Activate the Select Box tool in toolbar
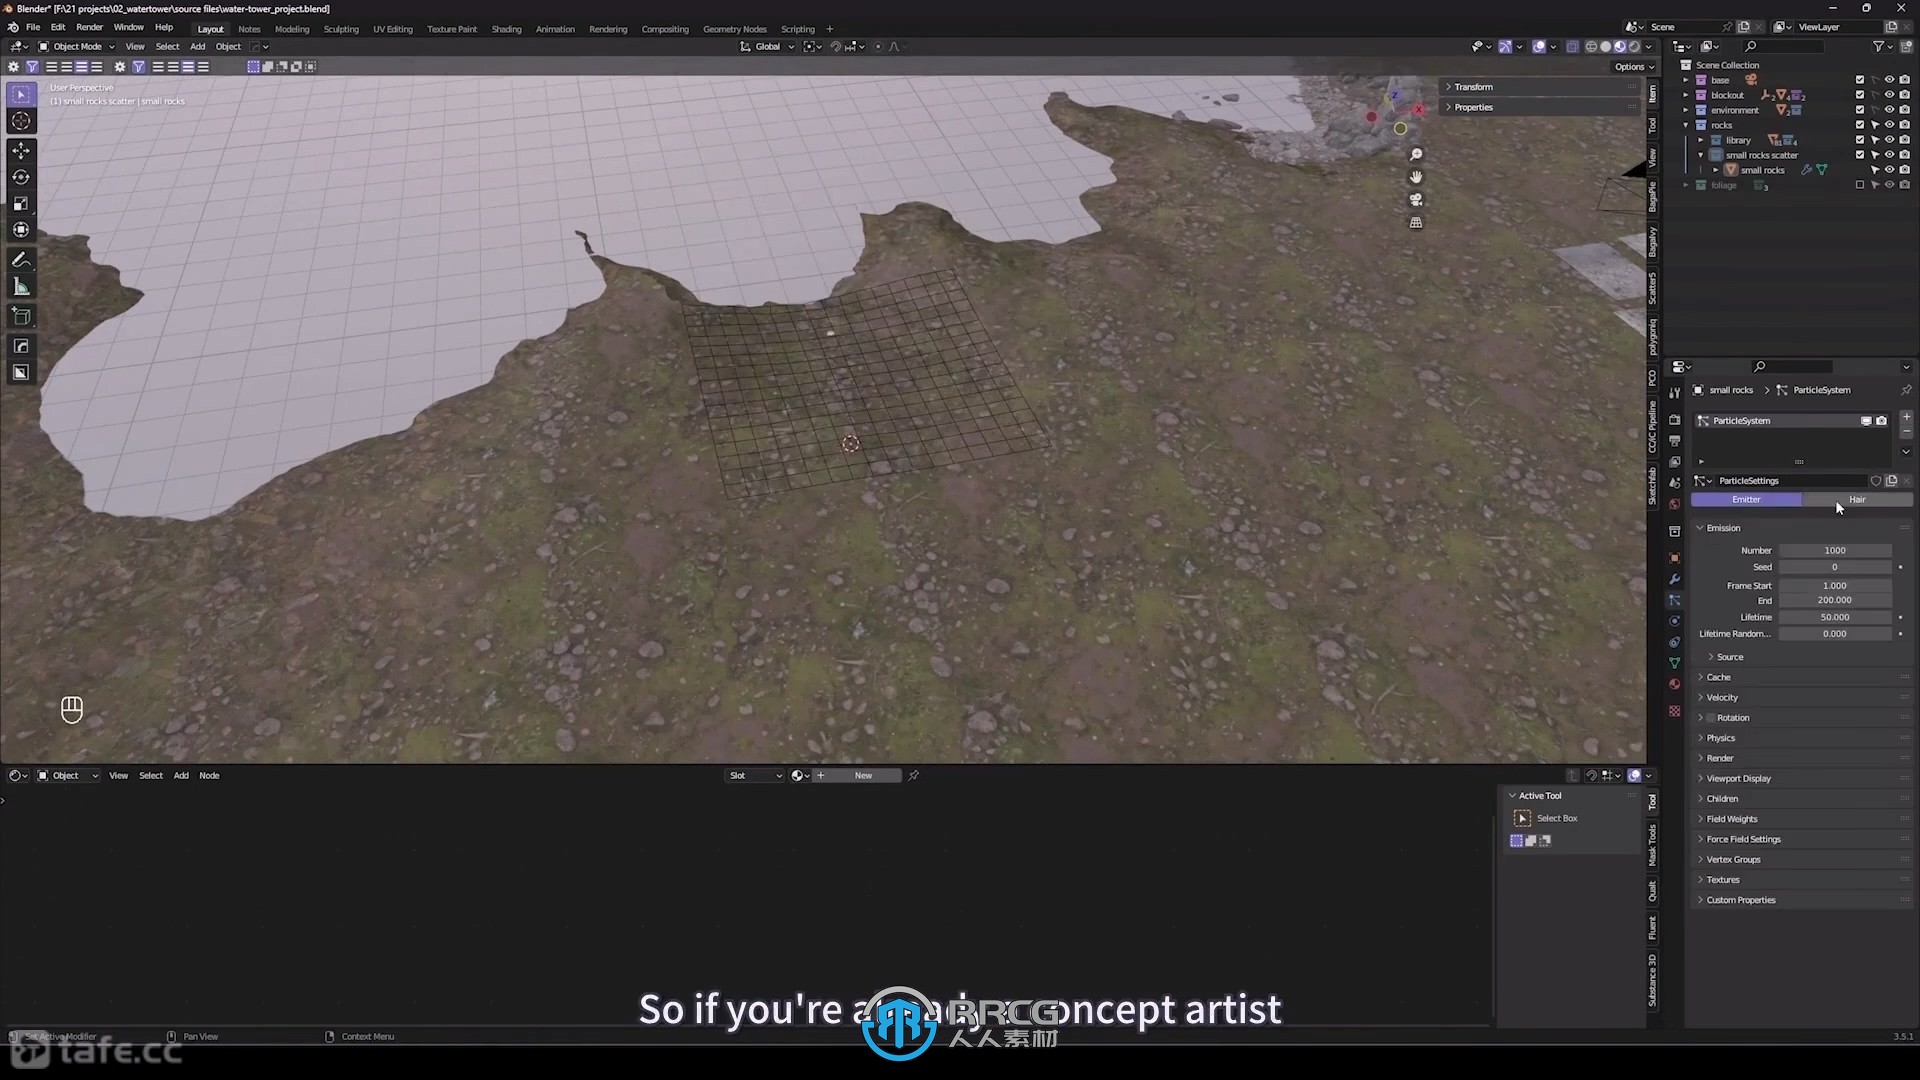 [21, 94]
